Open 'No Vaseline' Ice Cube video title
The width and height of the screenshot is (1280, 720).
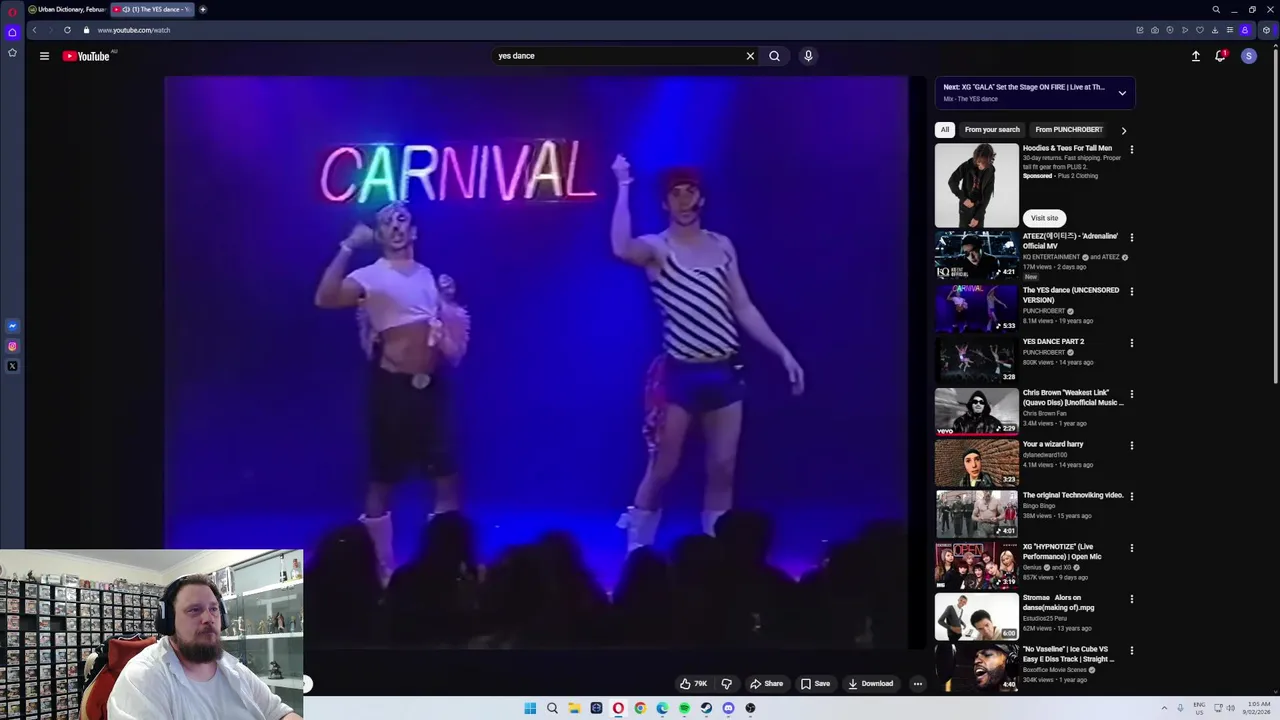tap(1068, 654)
